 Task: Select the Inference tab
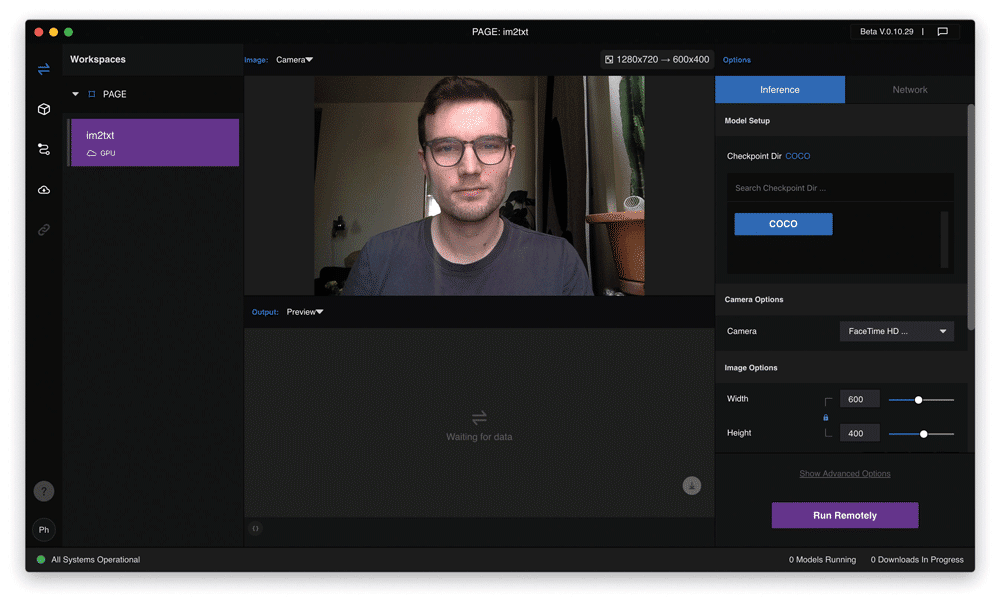click(779, 90)
